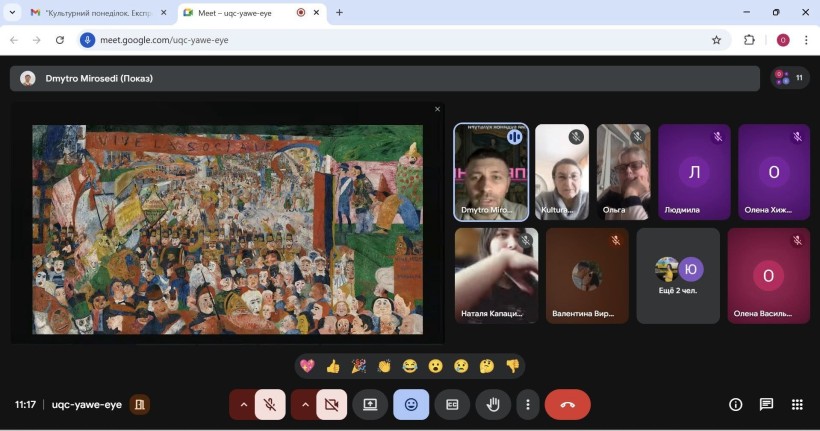This screenshot has height=431, width=820.
Task: Raise hand using the hand icon
Action: (x=493, y=404)
